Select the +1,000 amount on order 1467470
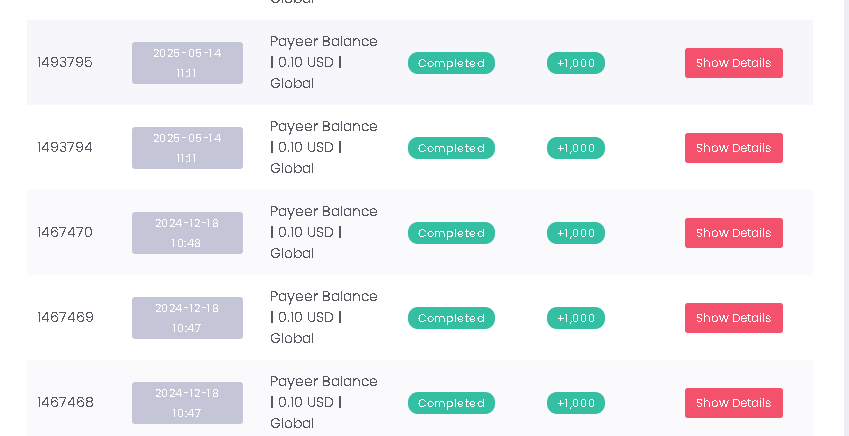Screen dimensions: 849x436 (x=575, y=233)
